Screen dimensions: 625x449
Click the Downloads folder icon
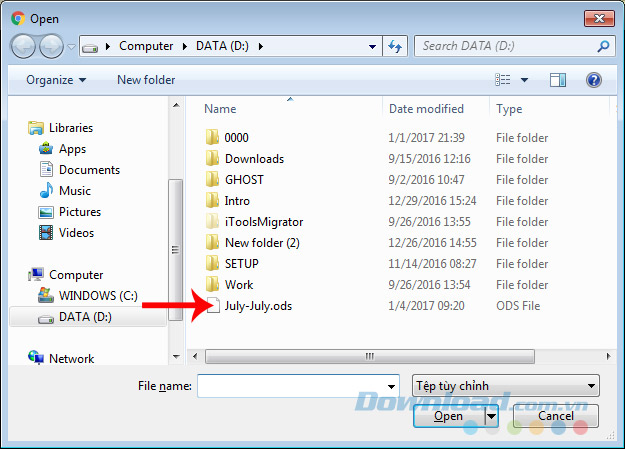(x=212, y=158)
